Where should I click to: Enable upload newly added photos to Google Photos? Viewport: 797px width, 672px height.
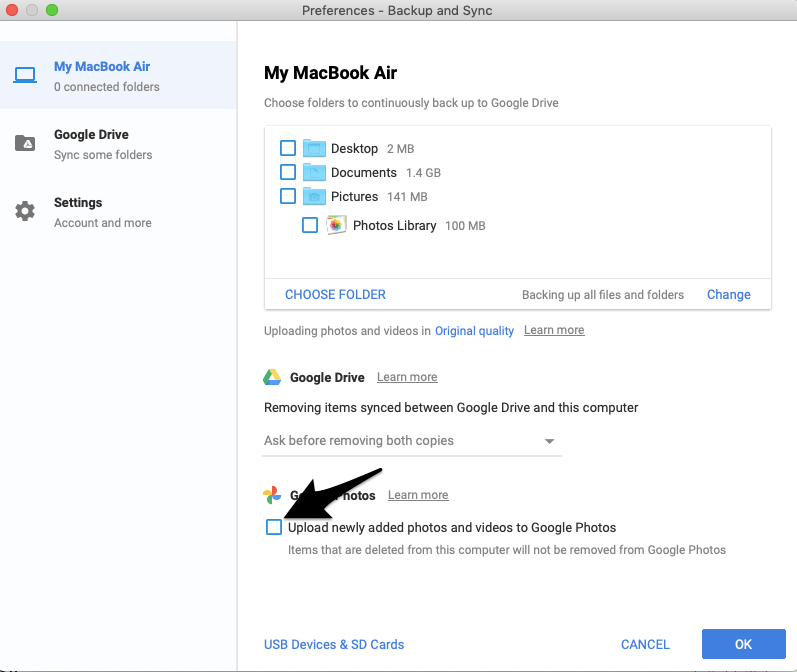(274, 527)
